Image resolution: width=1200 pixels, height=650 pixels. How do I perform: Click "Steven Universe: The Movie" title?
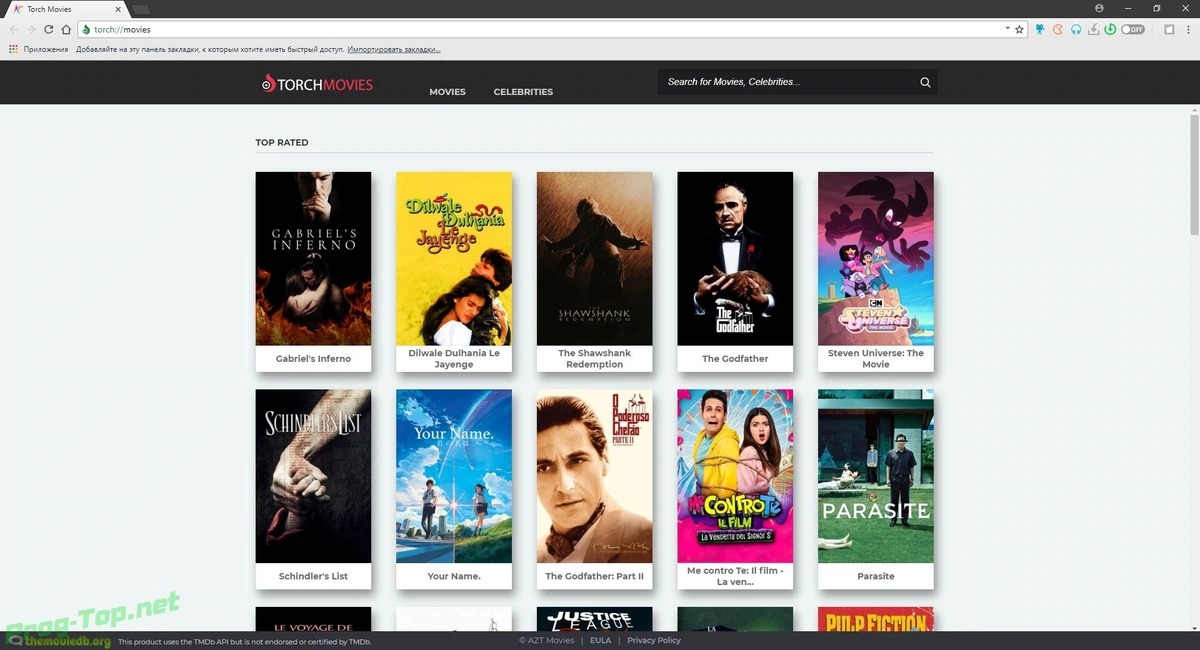coord(876,359)
